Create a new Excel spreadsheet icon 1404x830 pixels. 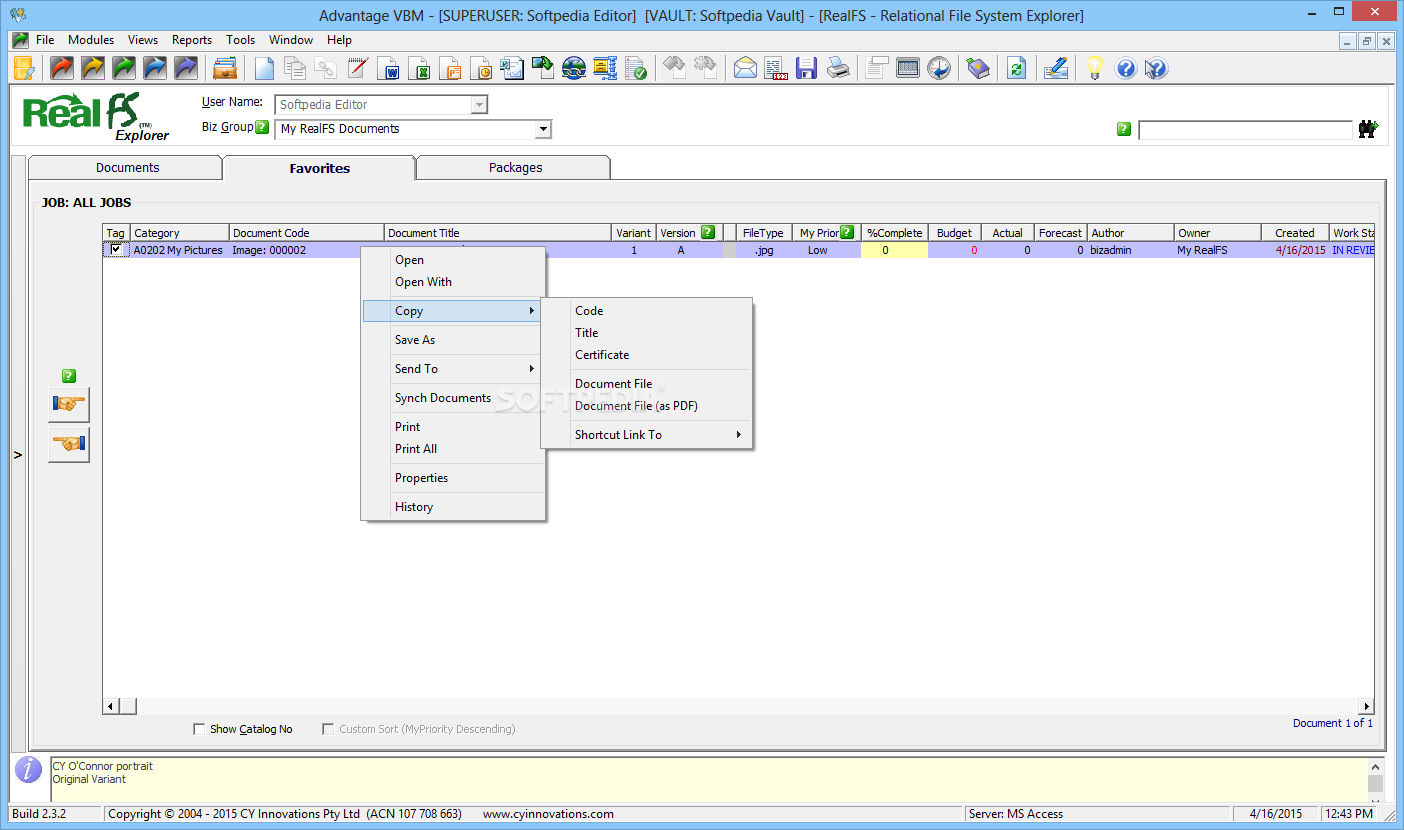click(x=419, y=68)
